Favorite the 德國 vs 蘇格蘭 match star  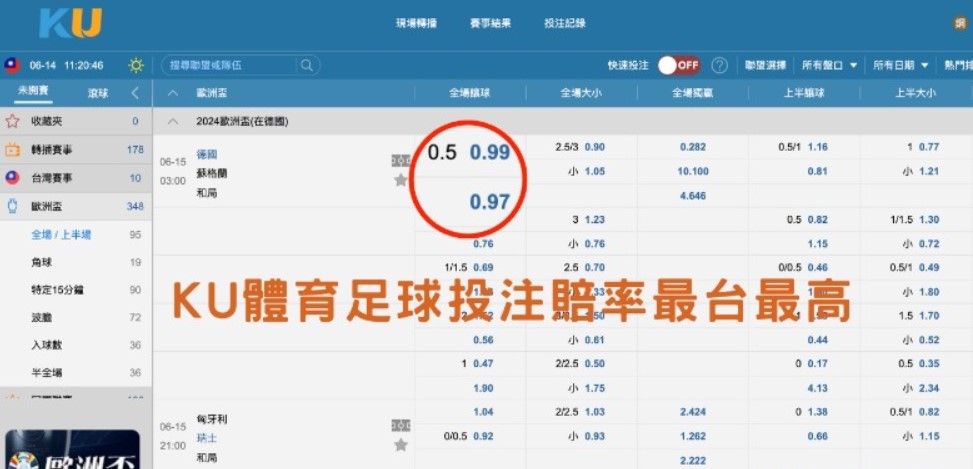(x=401, y=180)
